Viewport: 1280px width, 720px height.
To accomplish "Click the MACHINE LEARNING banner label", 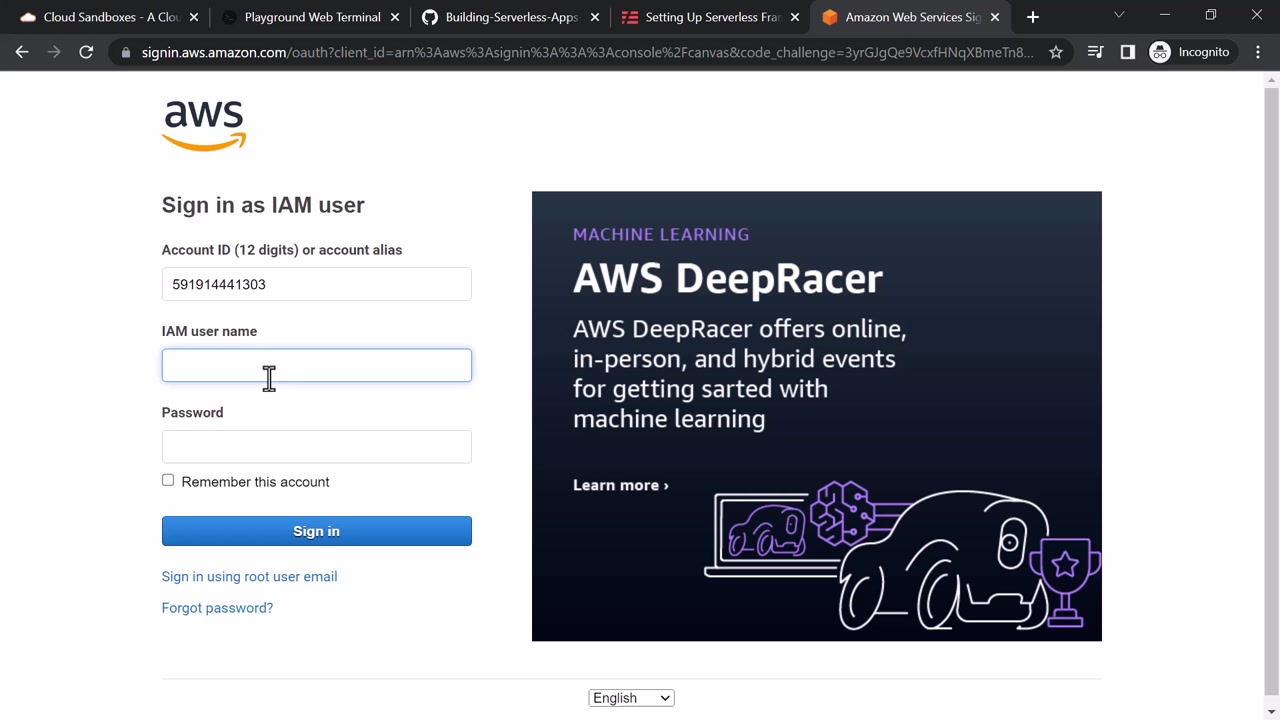I will coord(661,234).
